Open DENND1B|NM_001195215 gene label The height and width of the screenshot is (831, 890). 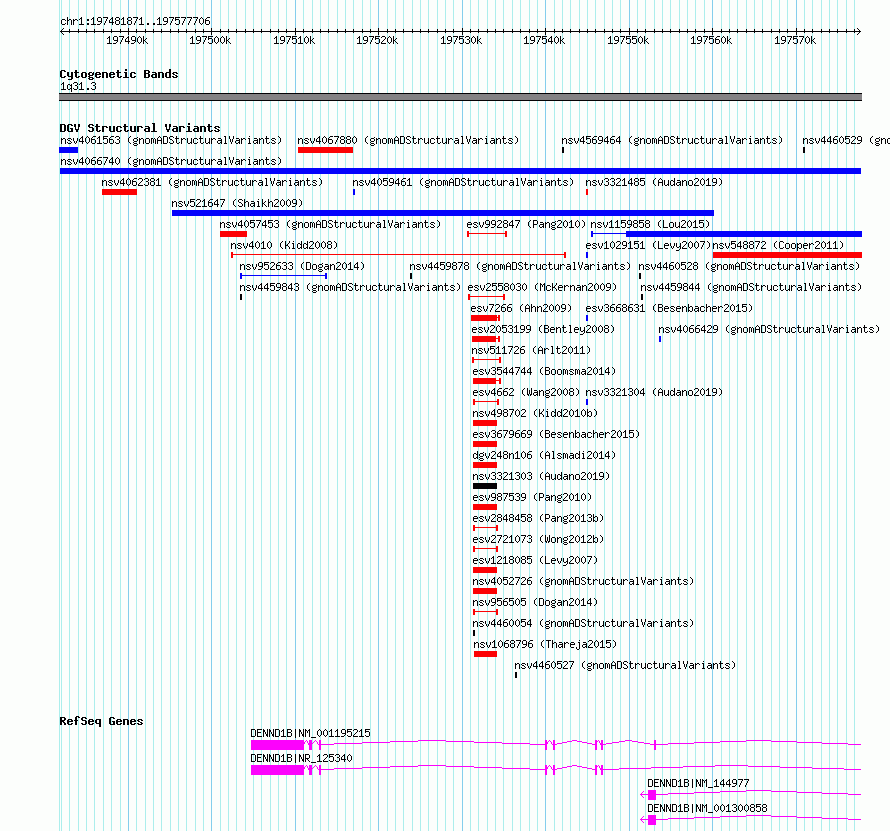coord(310,733)
